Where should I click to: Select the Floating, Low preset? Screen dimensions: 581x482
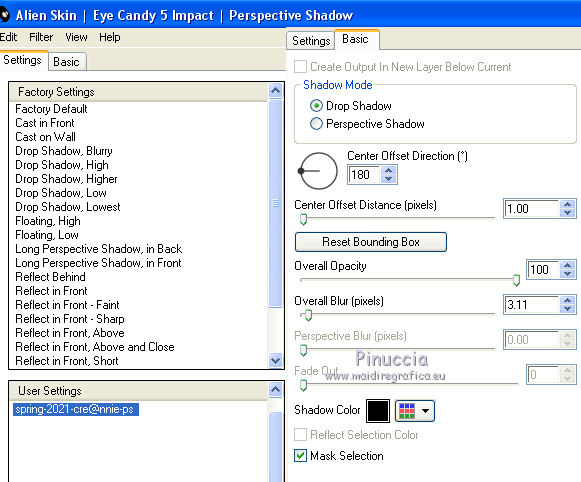tap(47, 235)
